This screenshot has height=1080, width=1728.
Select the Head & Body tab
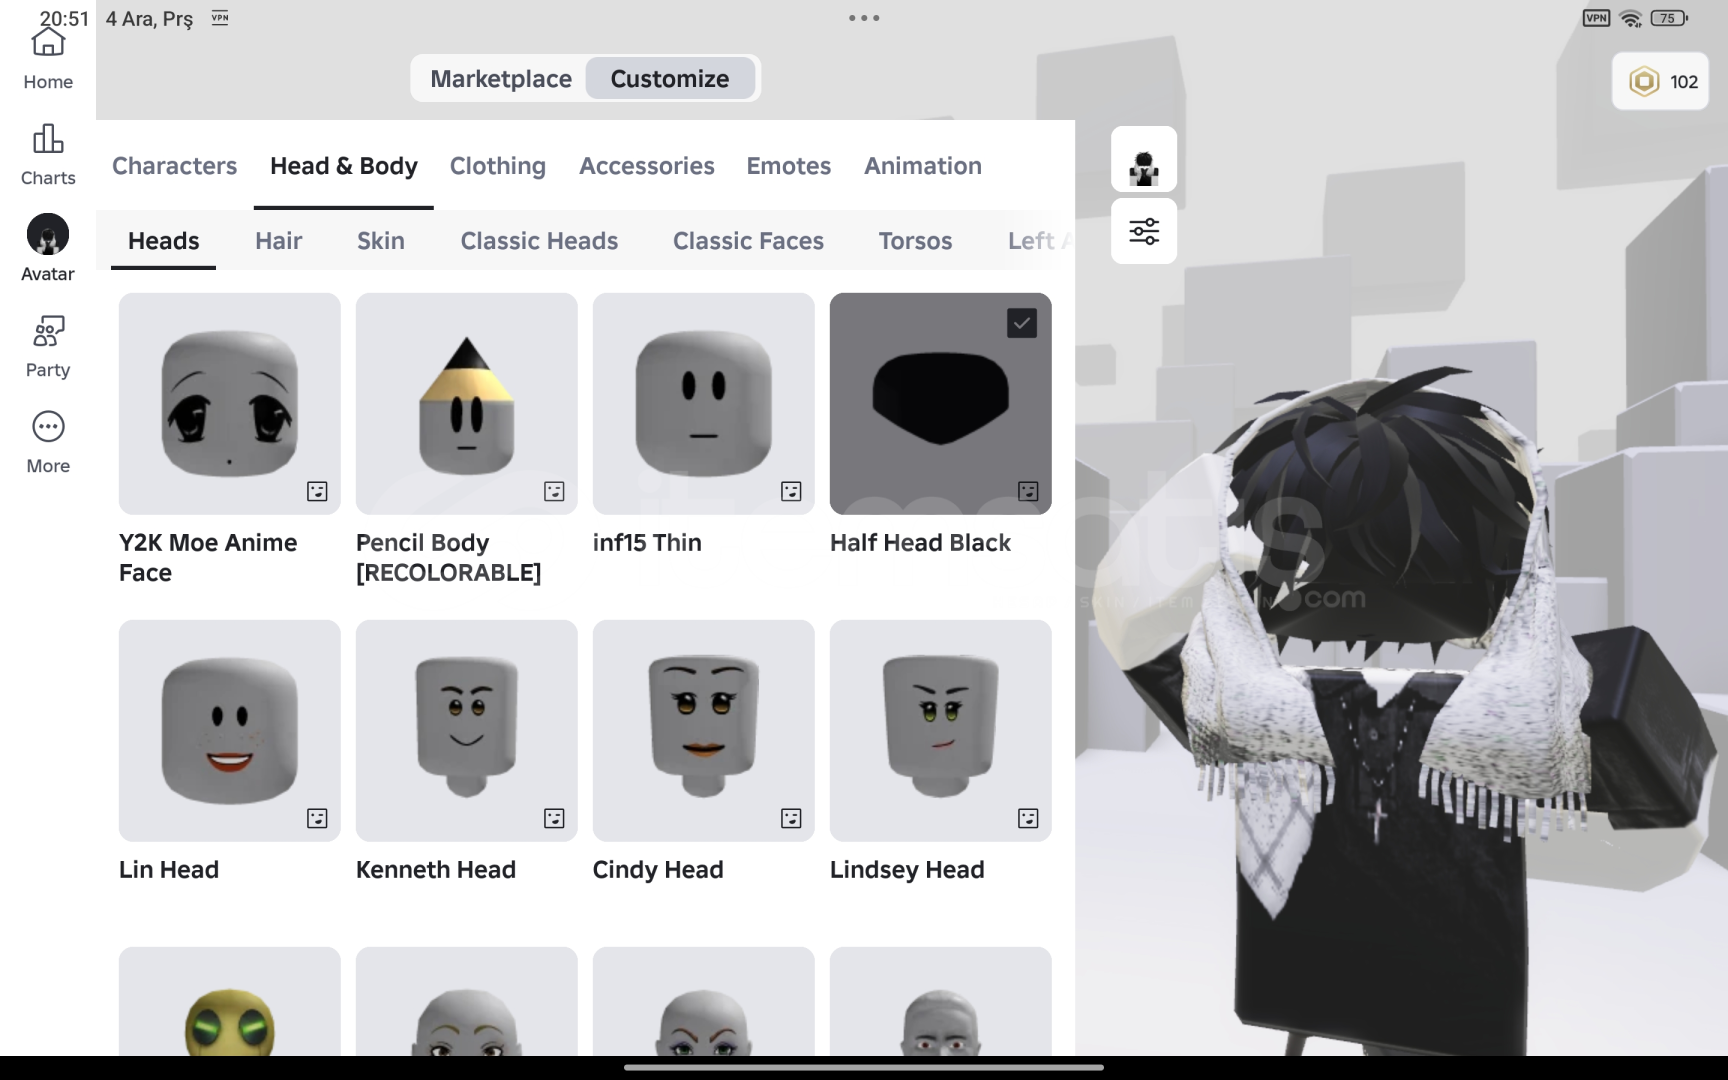[344, 166]
